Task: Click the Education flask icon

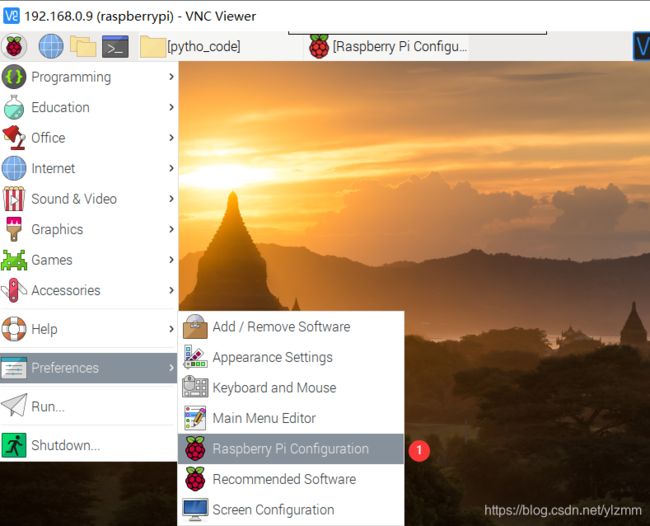Action: (14, 107)
